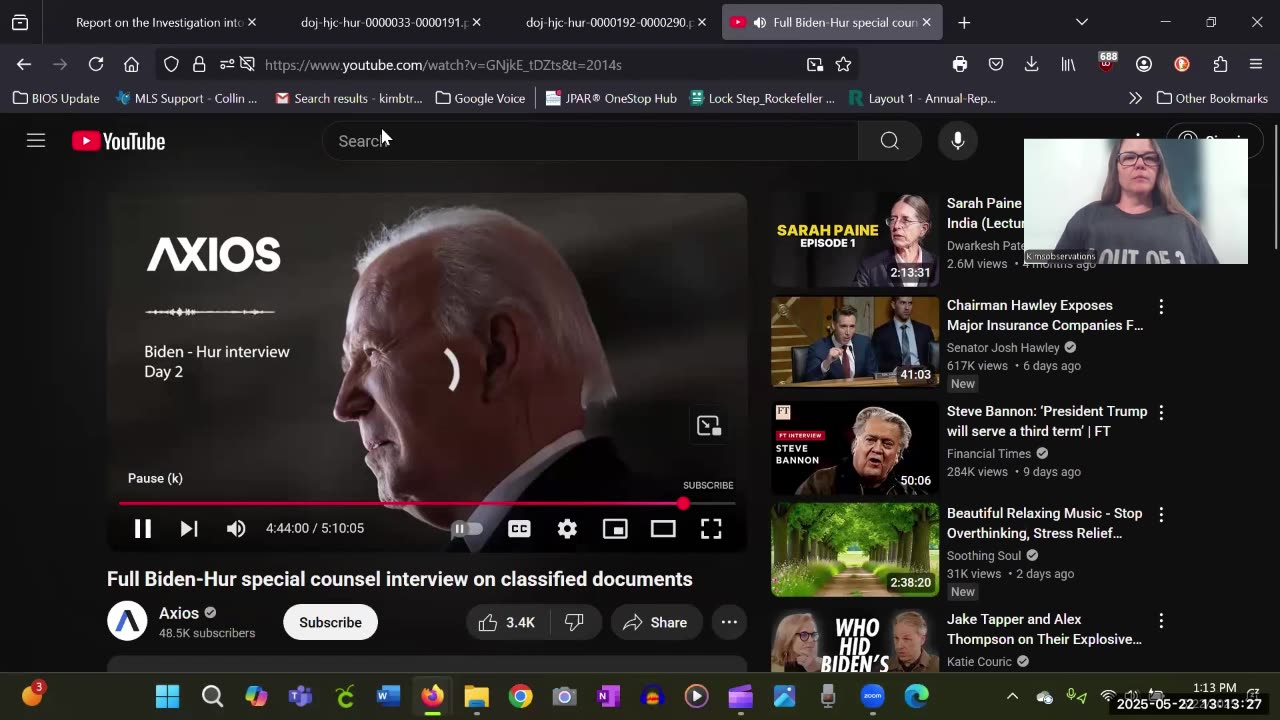The image size is (1280, 720).
Task: Open the YouTube guide hamburger menu
Action: (x=36, y=141)
